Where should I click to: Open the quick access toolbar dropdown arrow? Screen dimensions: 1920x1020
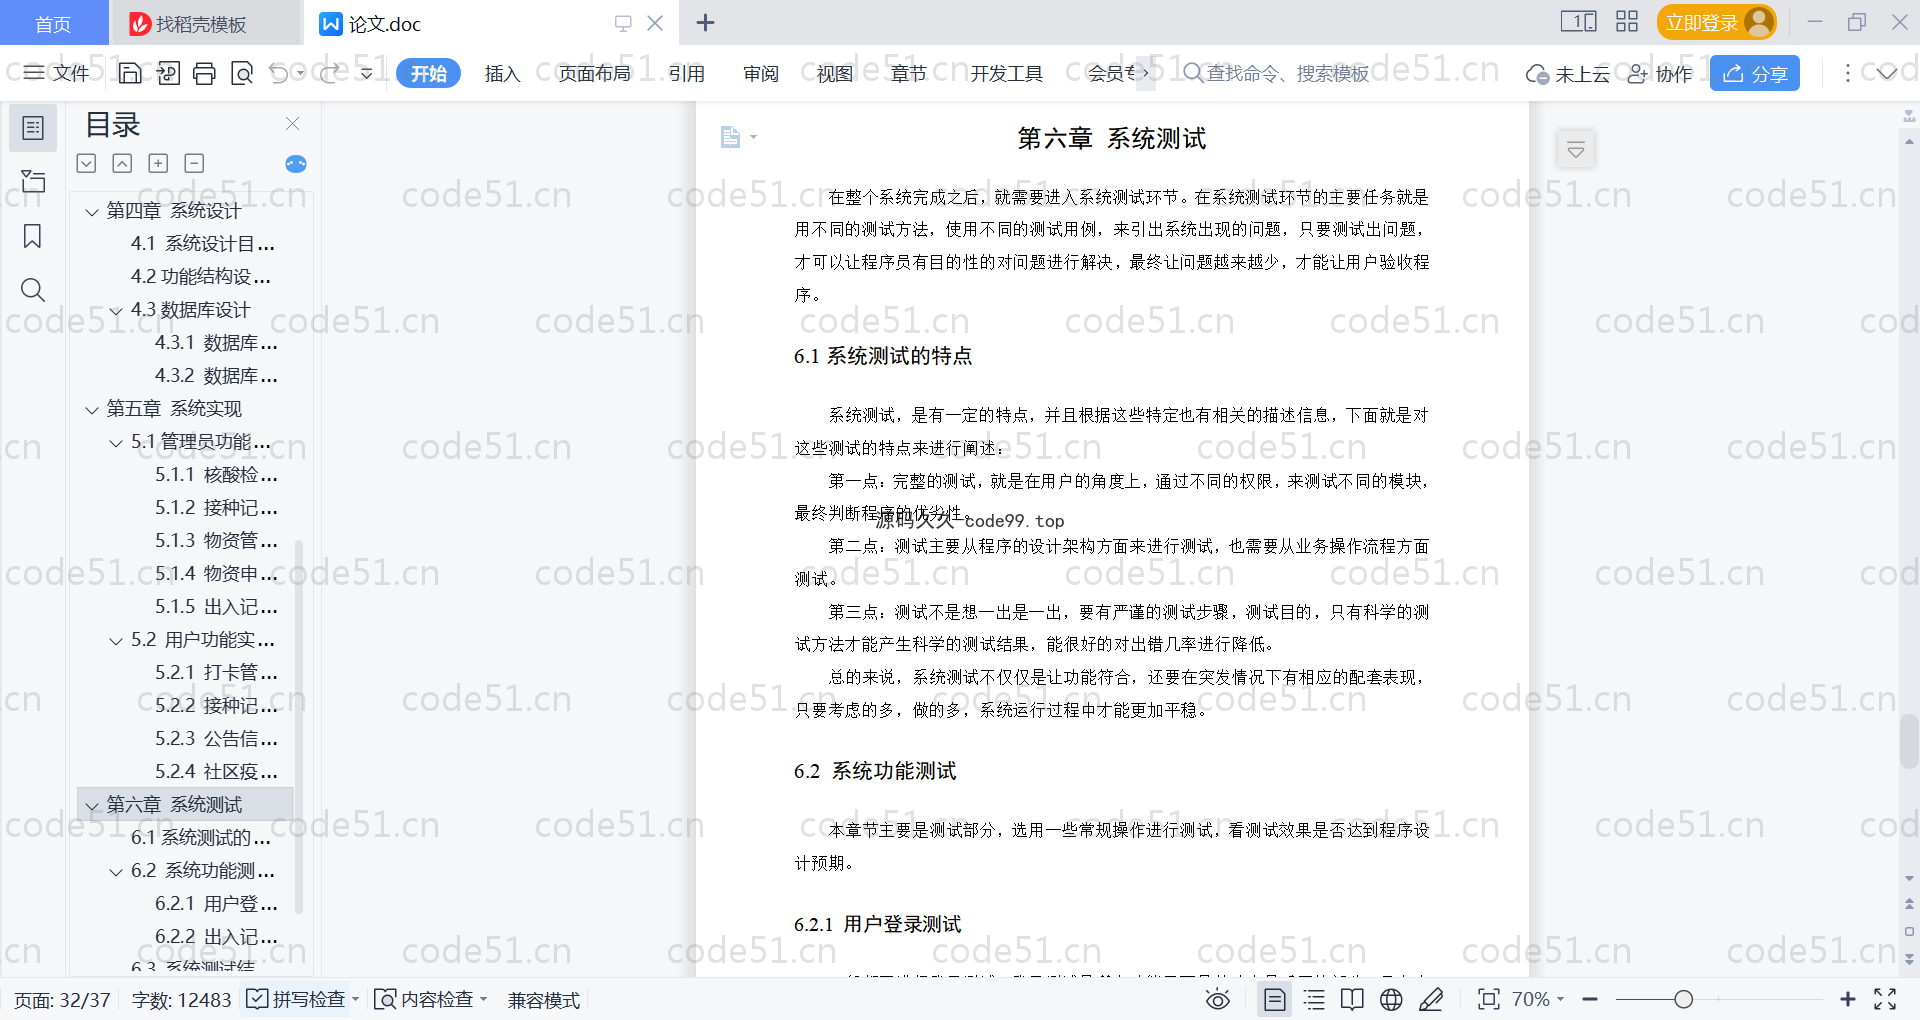tap(366, 73)
